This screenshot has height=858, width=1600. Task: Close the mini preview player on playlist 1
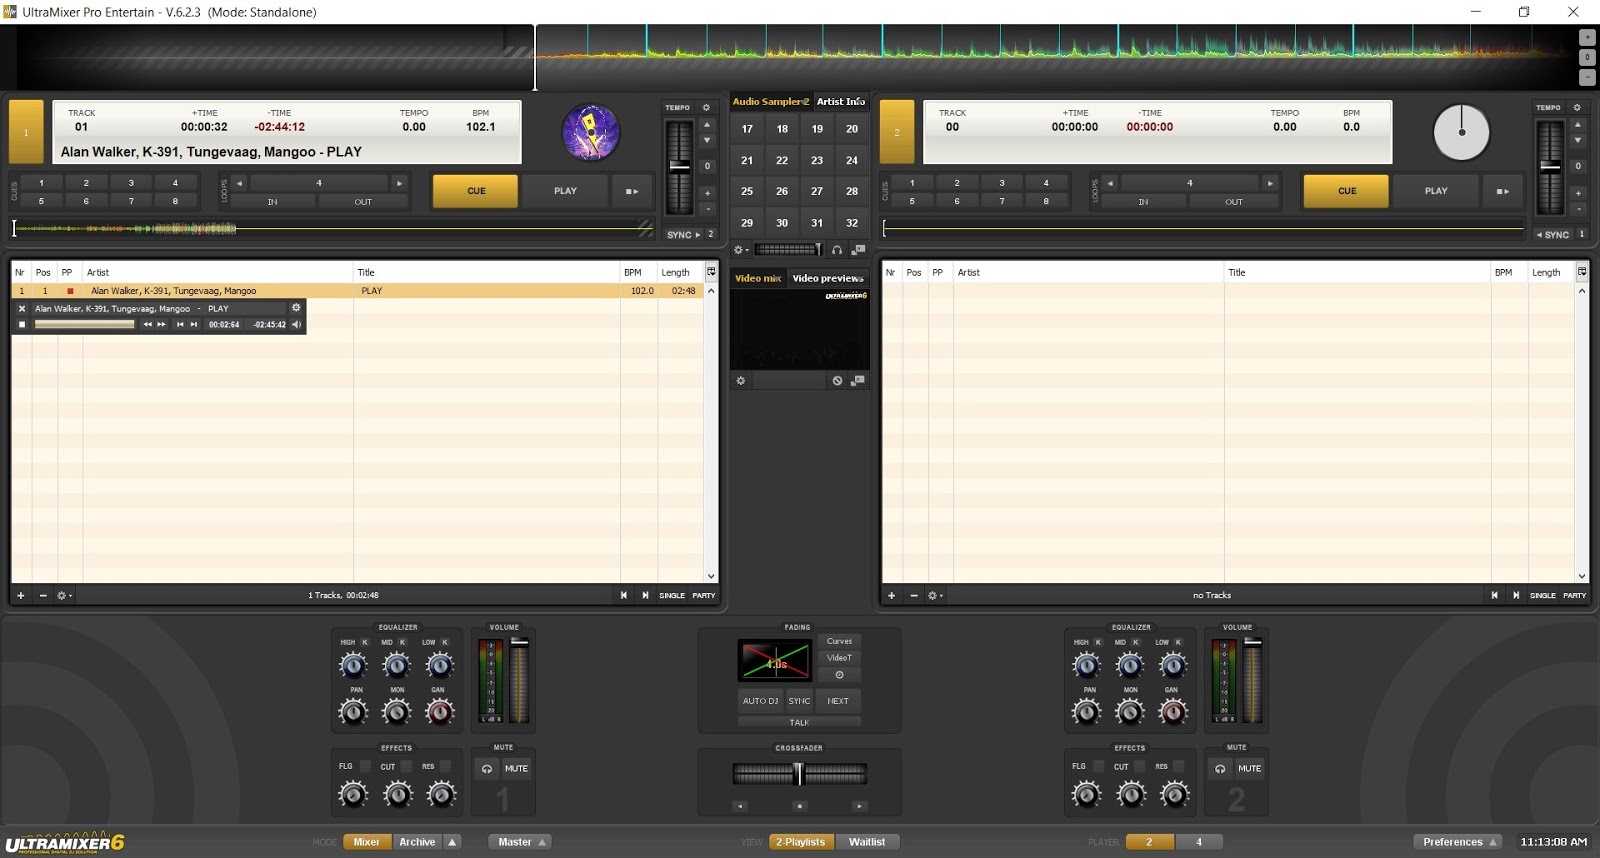pyautogui.click(x=22, y=309)
